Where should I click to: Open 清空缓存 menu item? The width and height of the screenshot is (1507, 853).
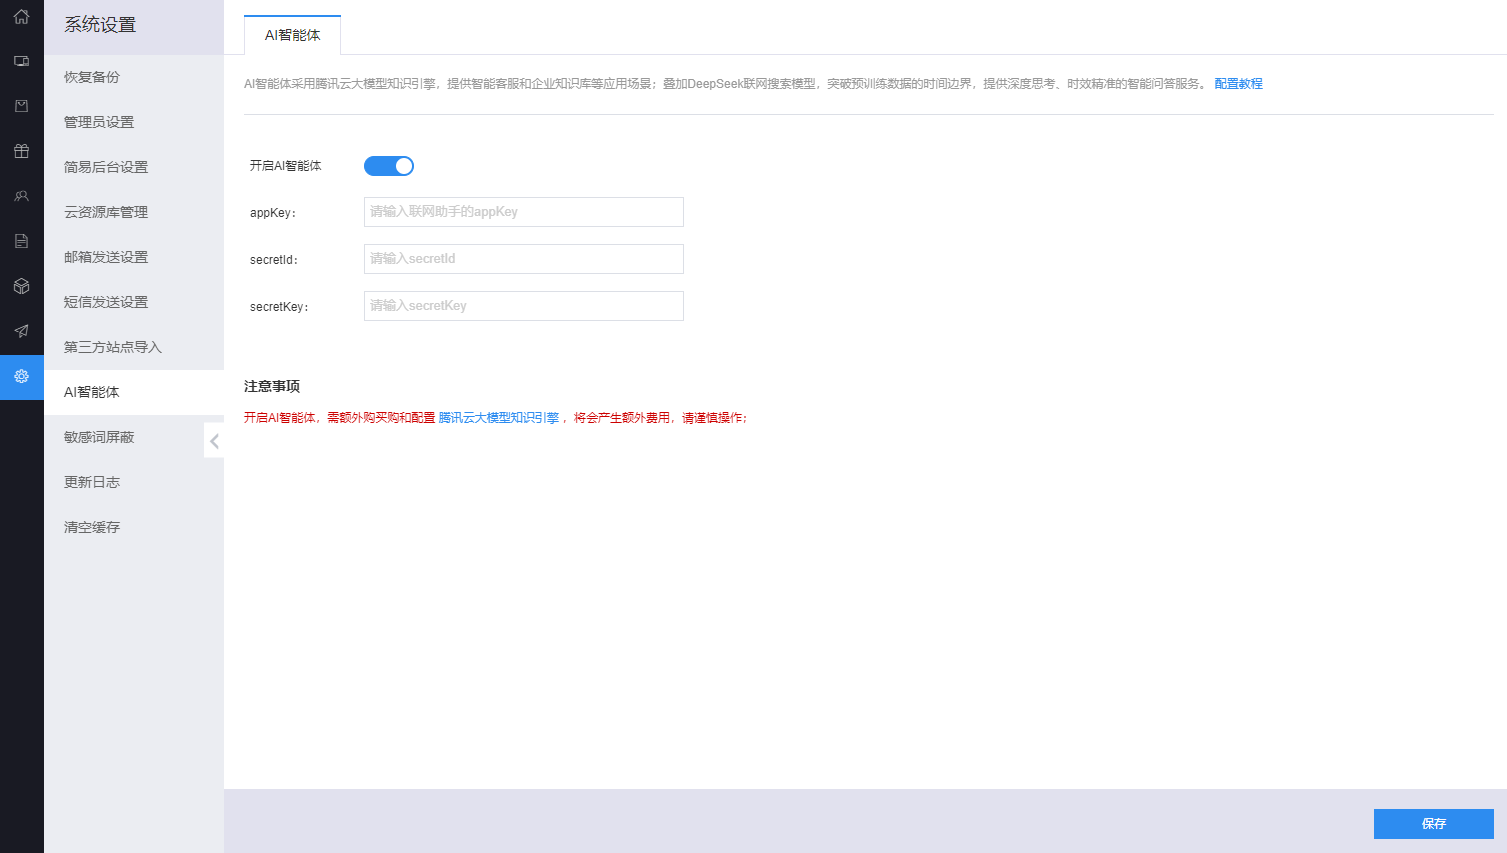pyautogui.click(x=134, y=527)
